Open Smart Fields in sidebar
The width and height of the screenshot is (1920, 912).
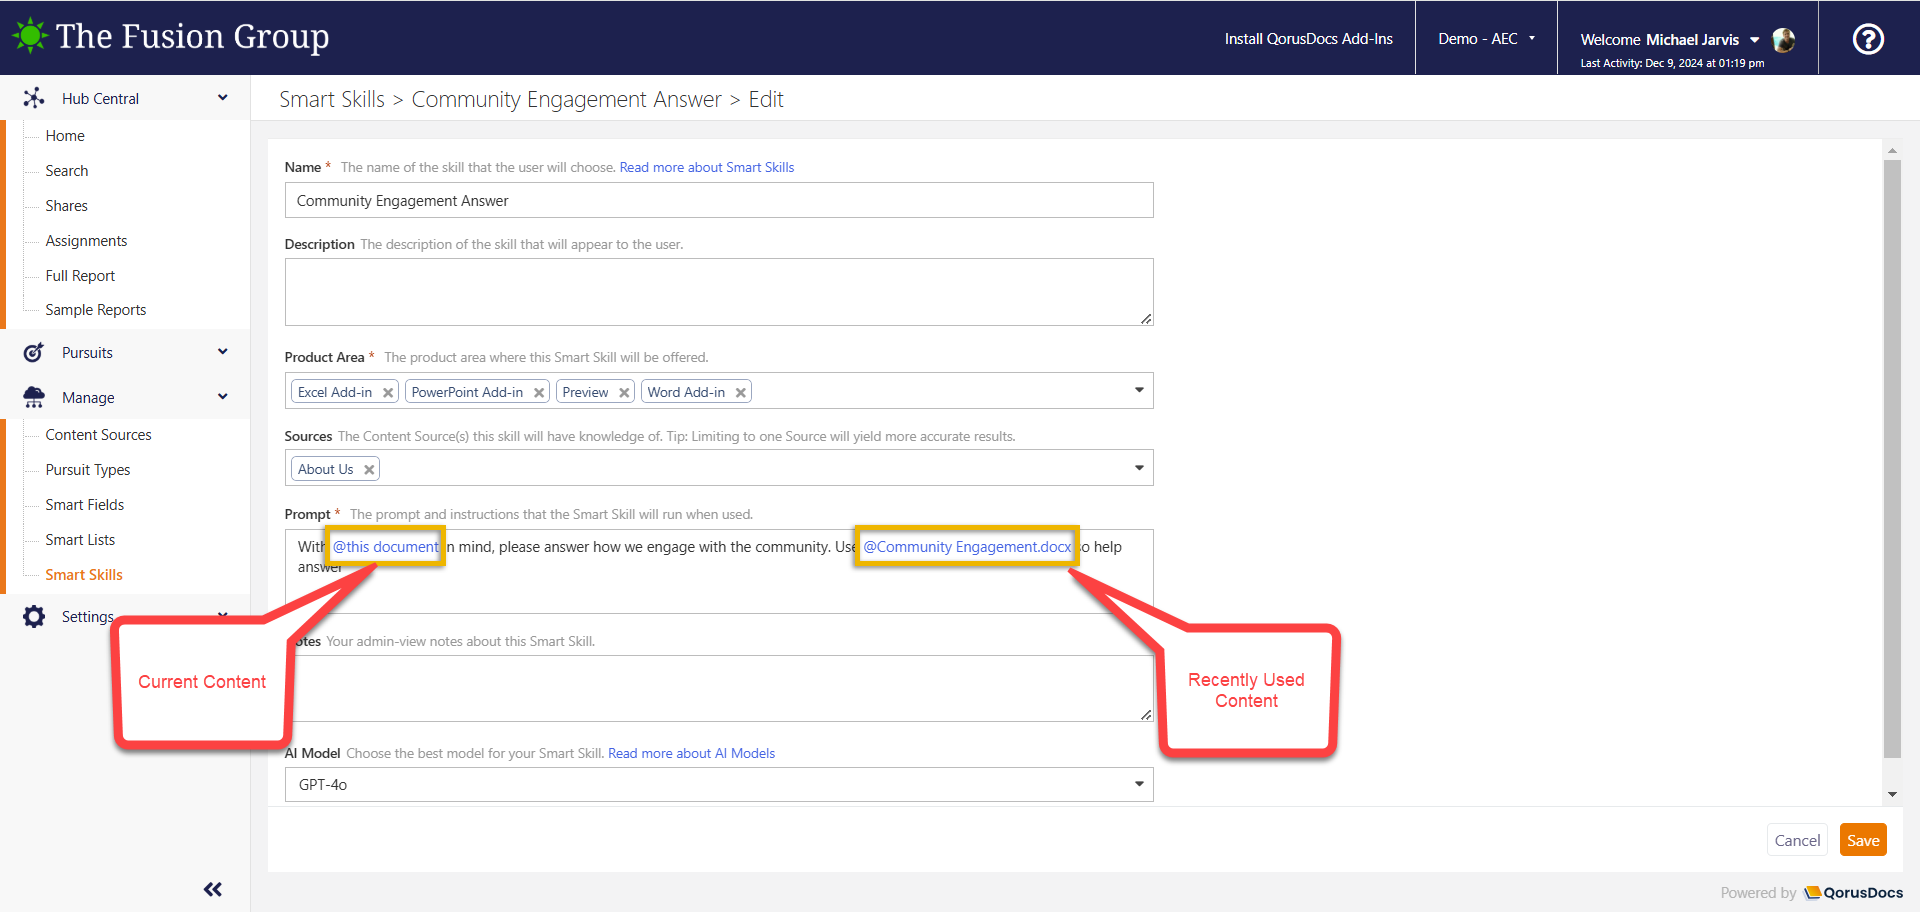[x=85, y=505]
